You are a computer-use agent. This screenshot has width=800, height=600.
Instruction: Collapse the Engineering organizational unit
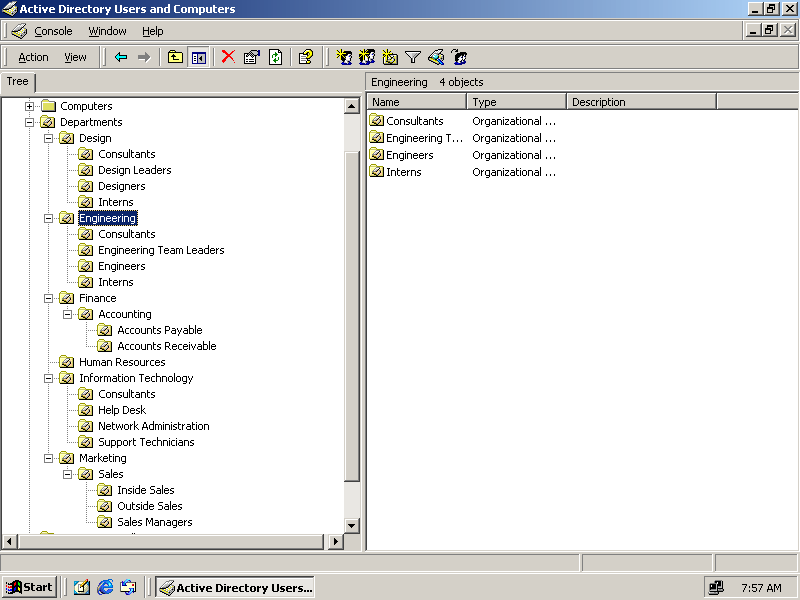(x=48, y=217)
